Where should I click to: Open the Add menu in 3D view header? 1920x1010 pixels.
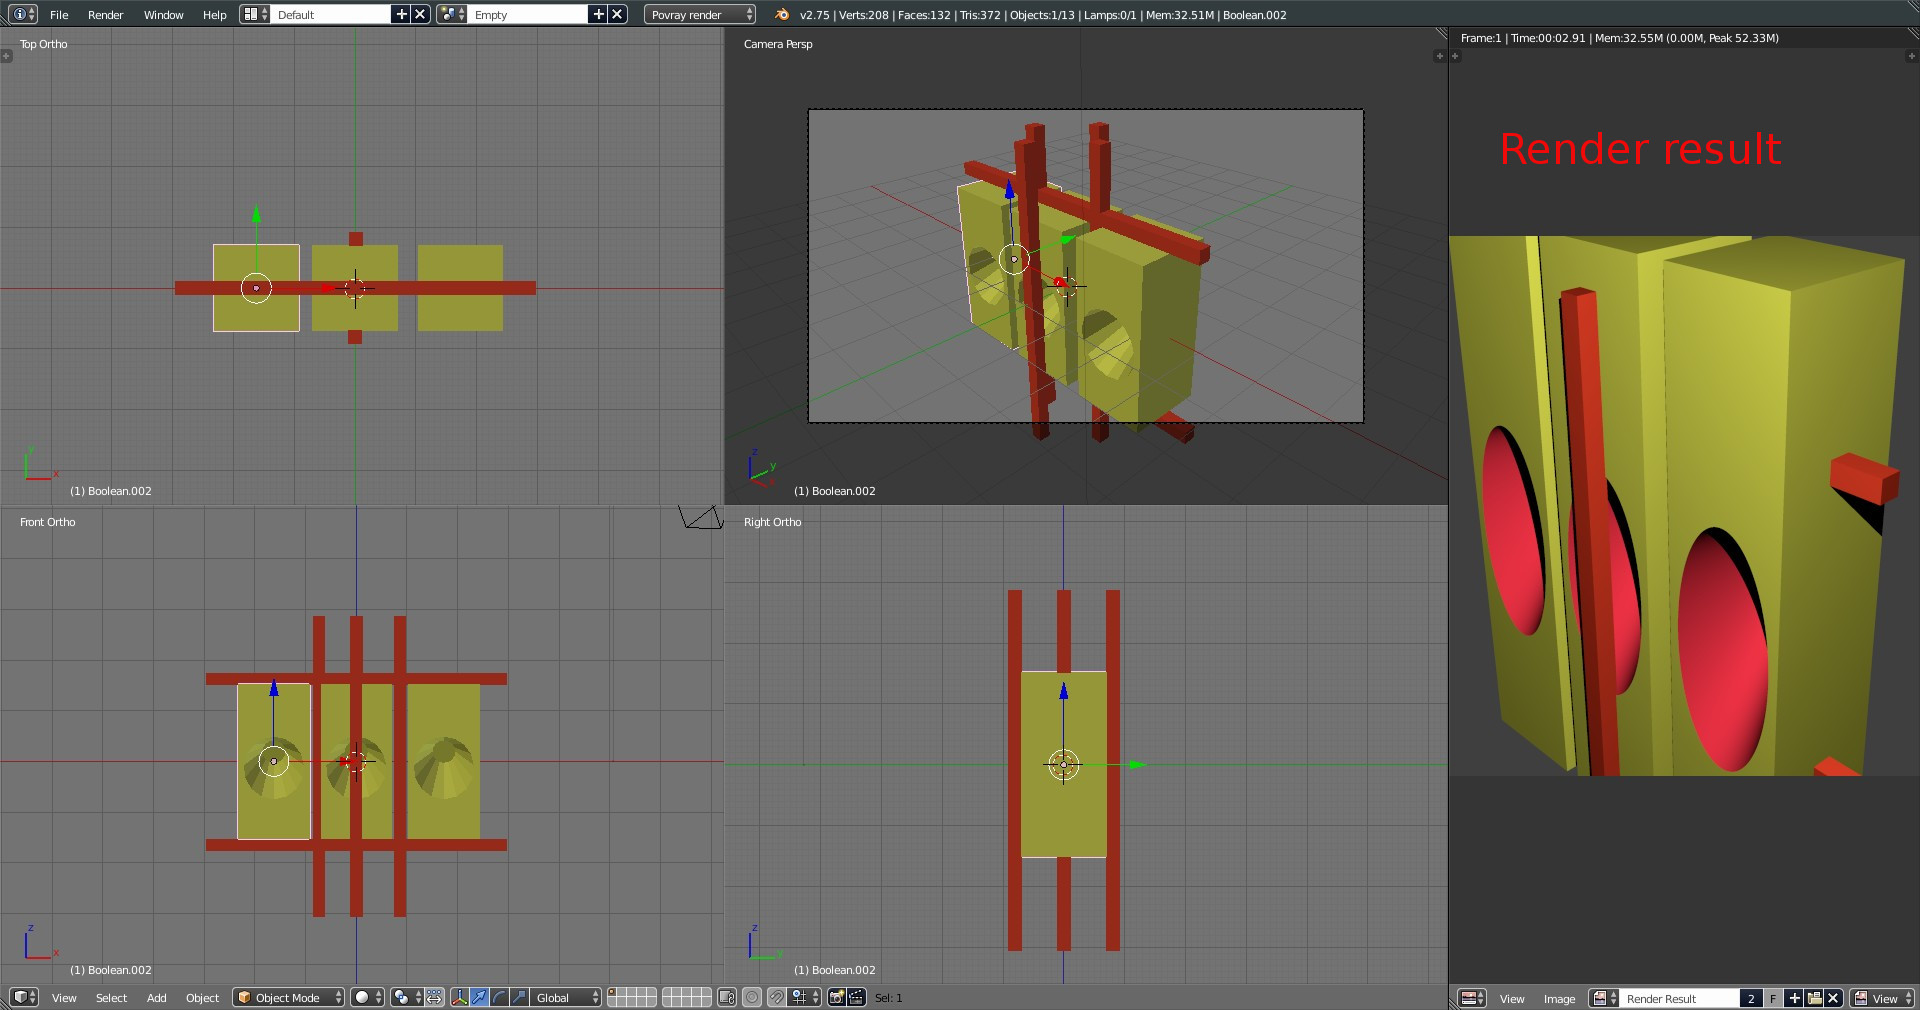(157, 998)
